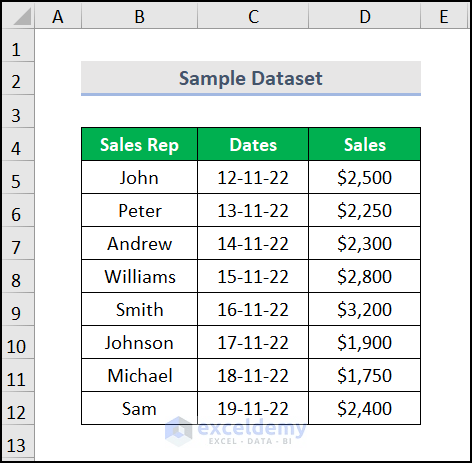The height and width of the screenshot is (463, 472).
Task: Select row 9 header
Action: click(18, 309)
